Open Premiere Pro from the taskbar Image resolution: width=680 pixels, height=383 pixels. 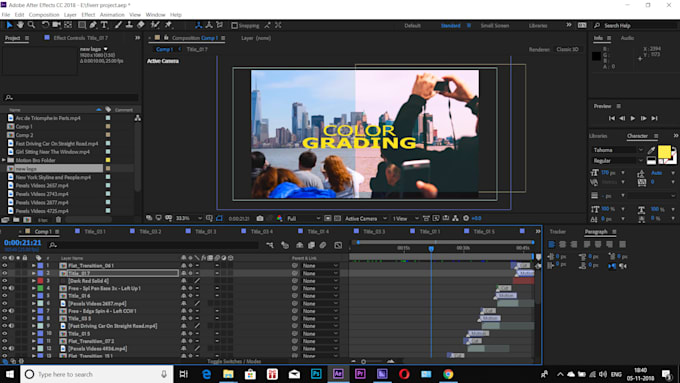click(x=360, y=374)
